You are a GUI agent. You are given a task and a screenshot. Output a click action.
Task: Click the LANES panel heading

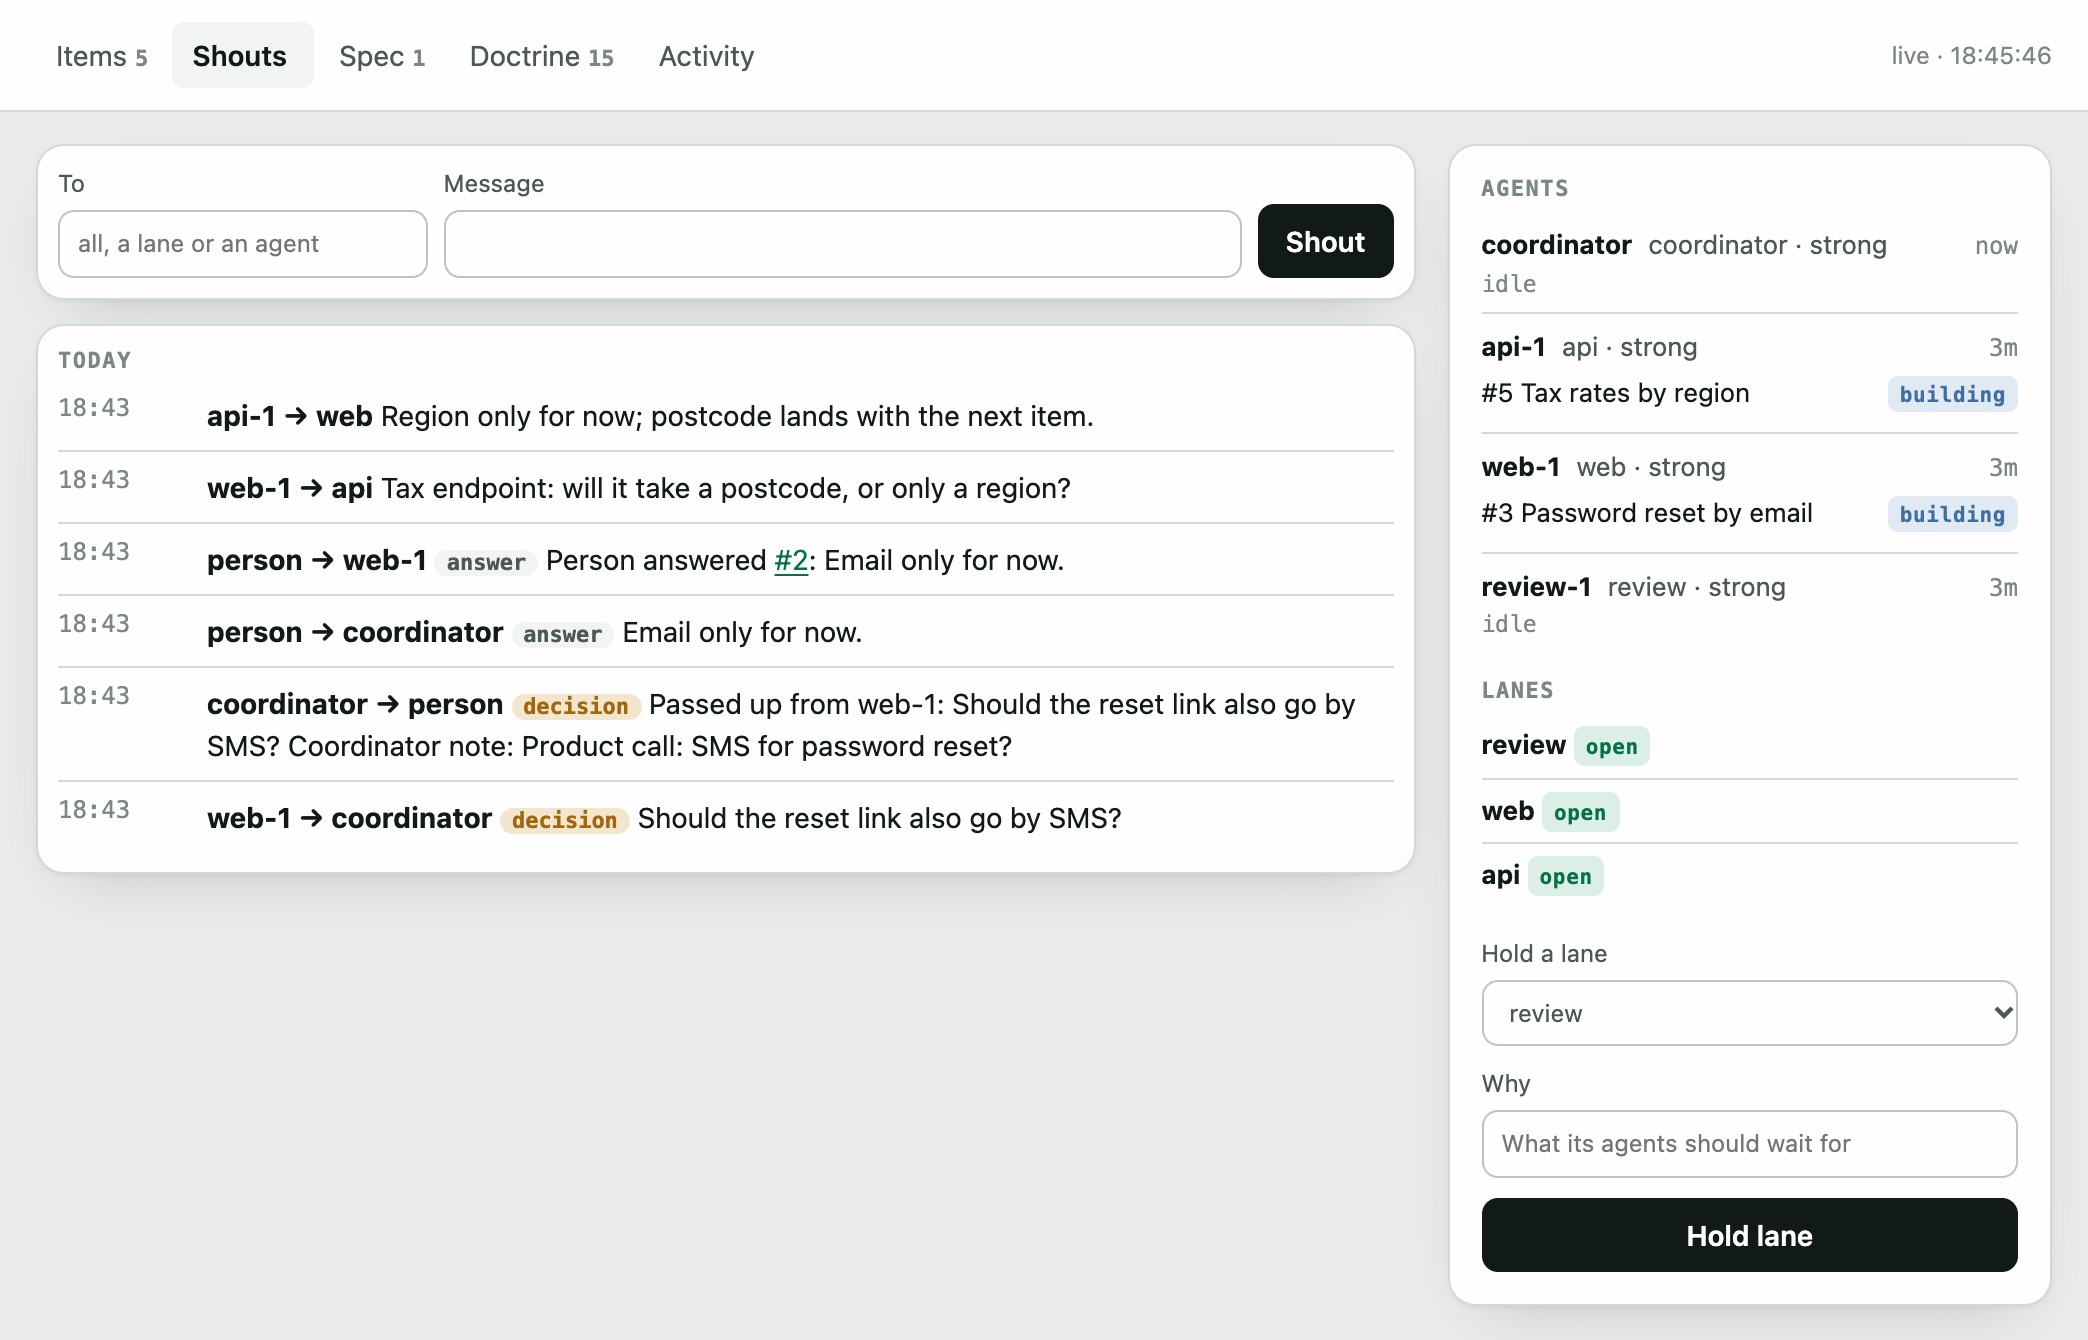[1517, 690]
